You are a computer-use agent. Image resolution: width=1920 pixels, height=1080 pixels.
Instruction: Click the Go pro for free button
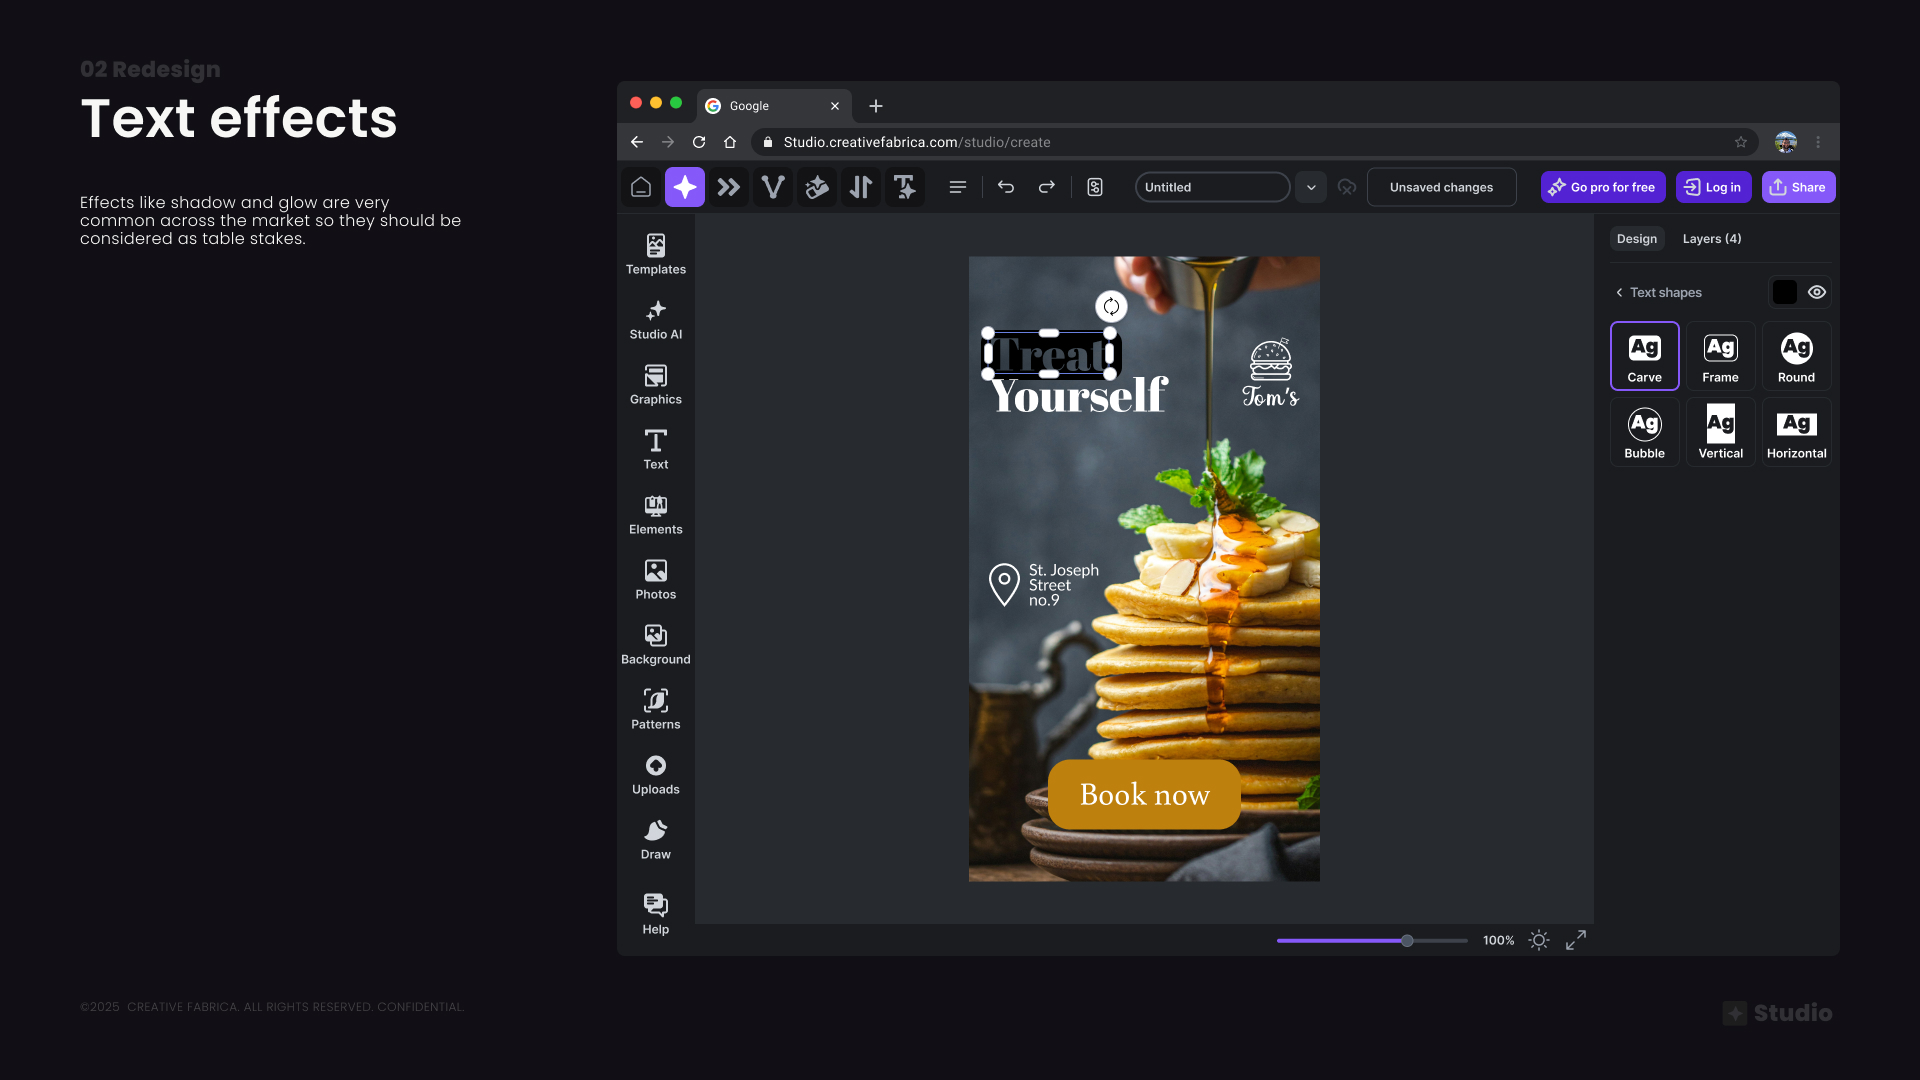click(x=1602, y=187)
